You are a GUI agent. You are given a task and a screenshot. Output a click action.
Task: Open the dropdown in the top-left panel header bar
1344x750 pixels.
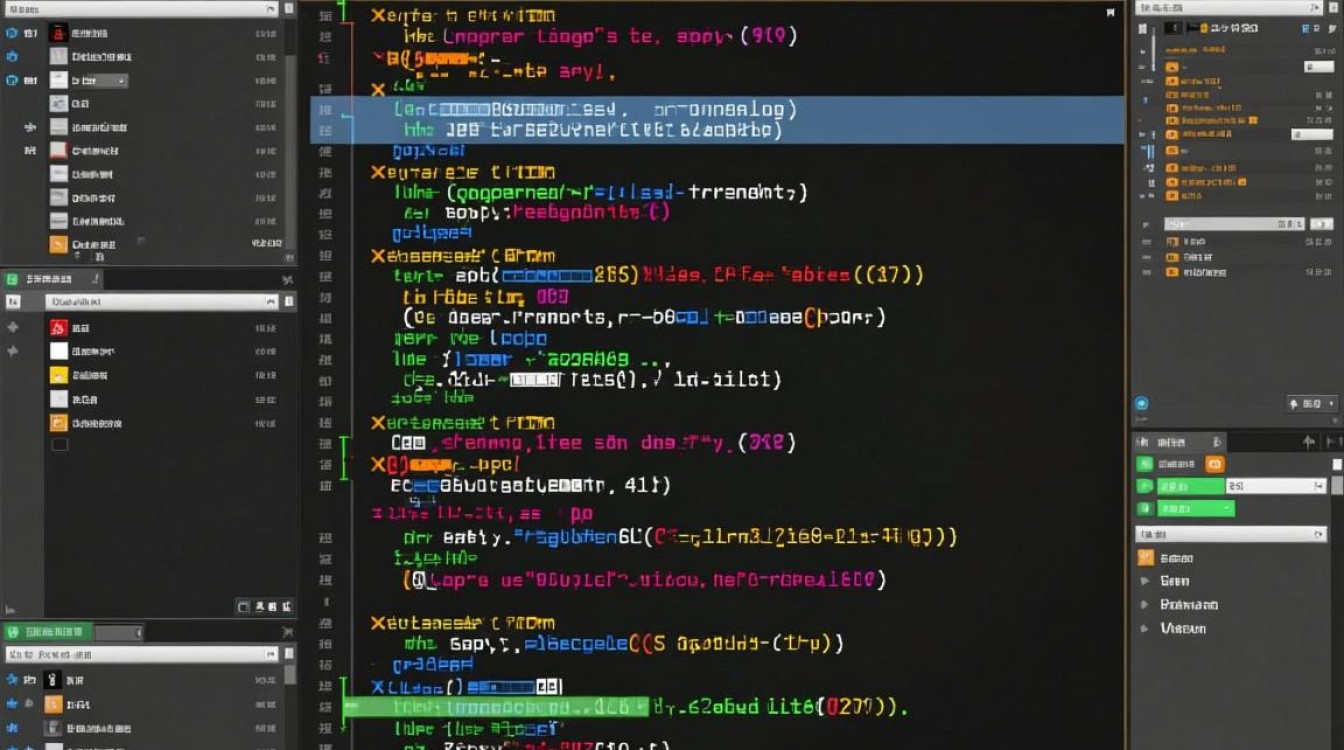point(270,9)
